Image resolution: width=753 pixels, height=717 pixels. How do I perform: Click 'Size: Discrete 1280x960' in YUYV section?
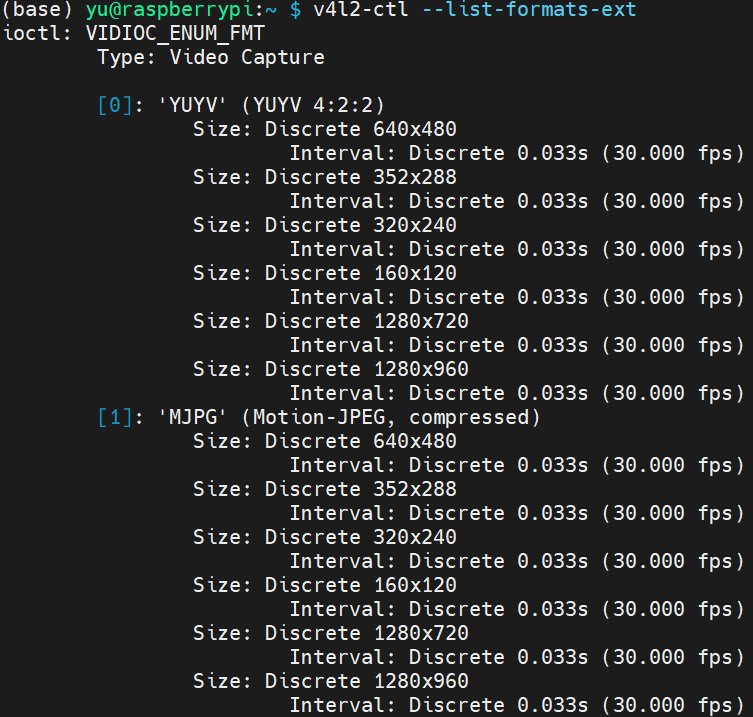pyautogui.click(x=331, y=369)
